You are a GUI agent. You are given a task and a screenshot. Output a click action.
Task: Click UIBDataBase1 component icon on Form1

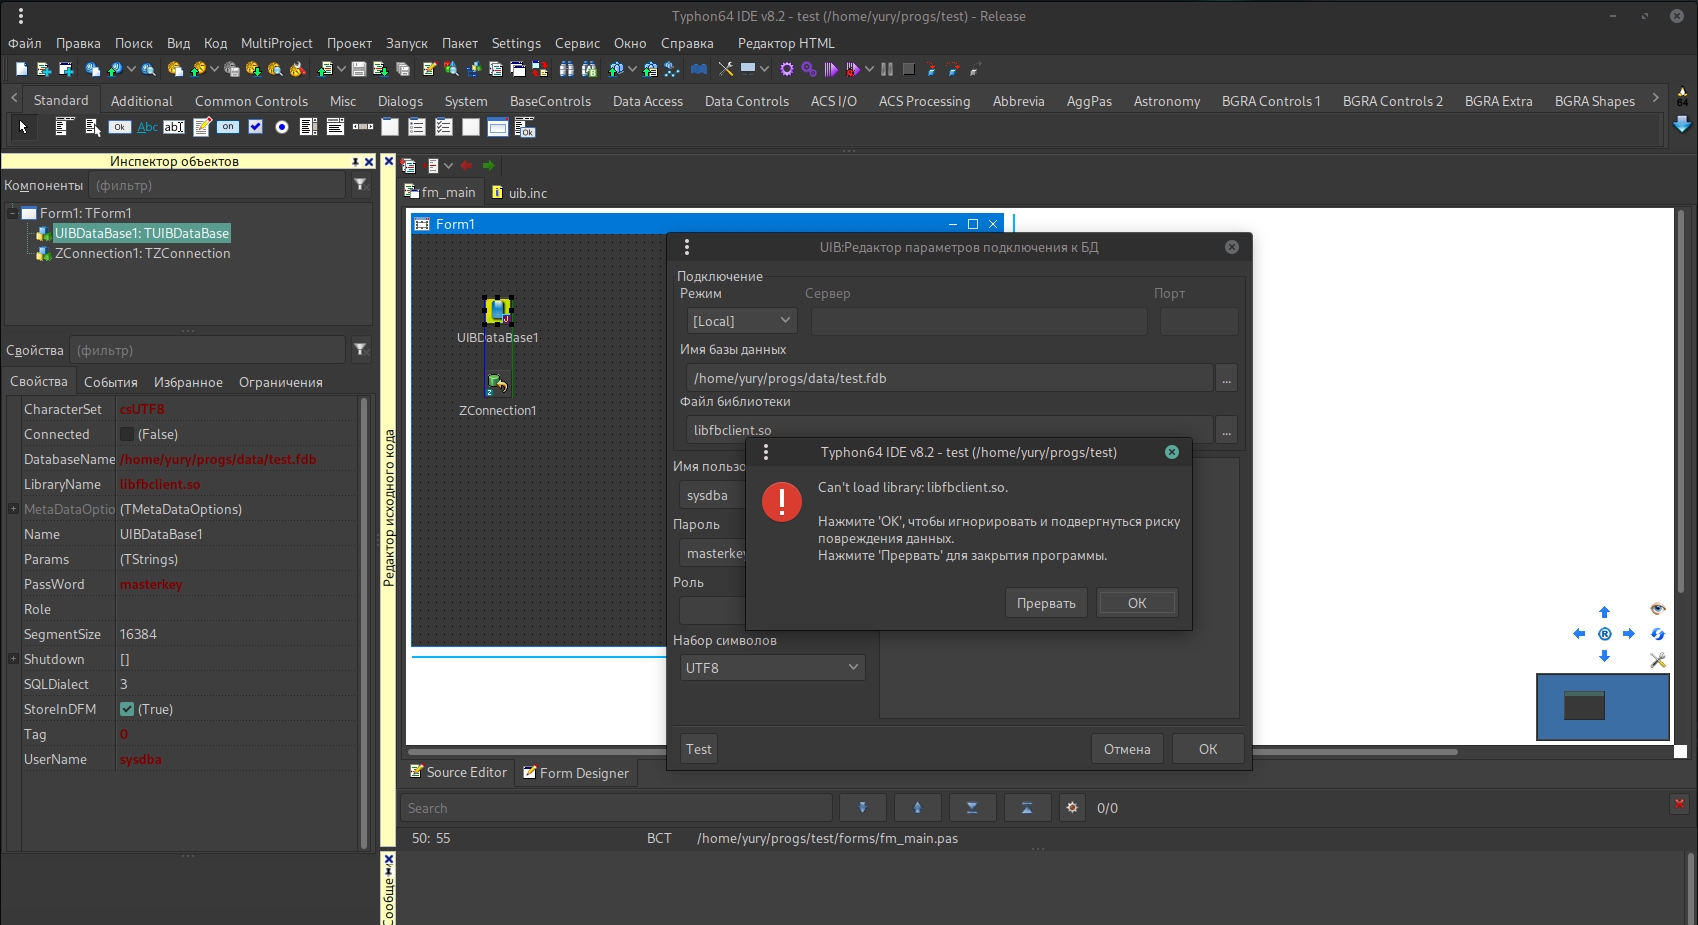(498, 311)
